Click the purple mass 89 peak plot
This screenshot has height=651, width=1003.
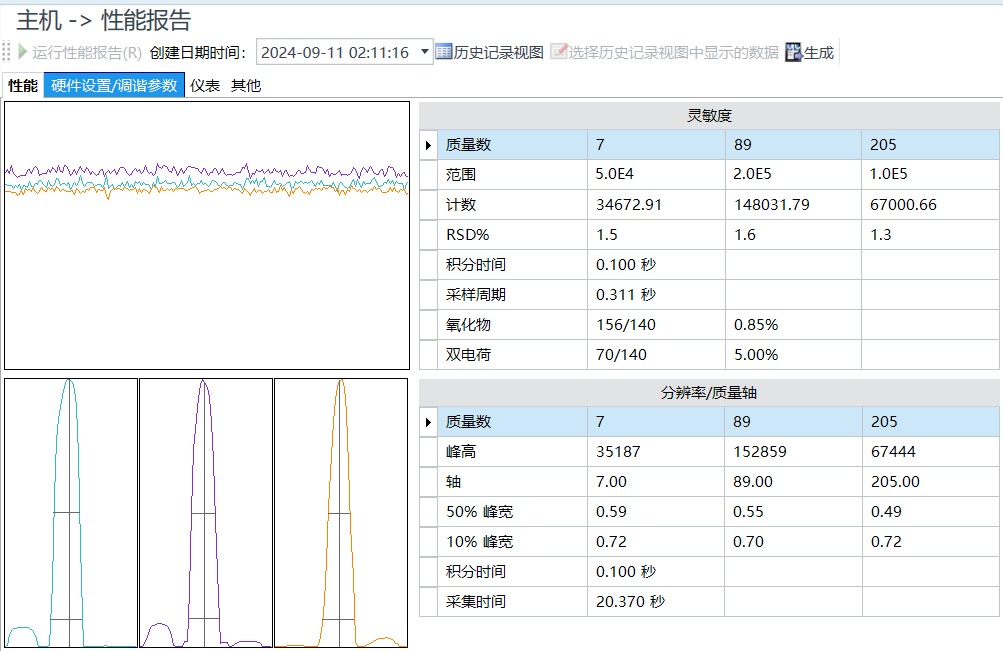coord(206,513)
